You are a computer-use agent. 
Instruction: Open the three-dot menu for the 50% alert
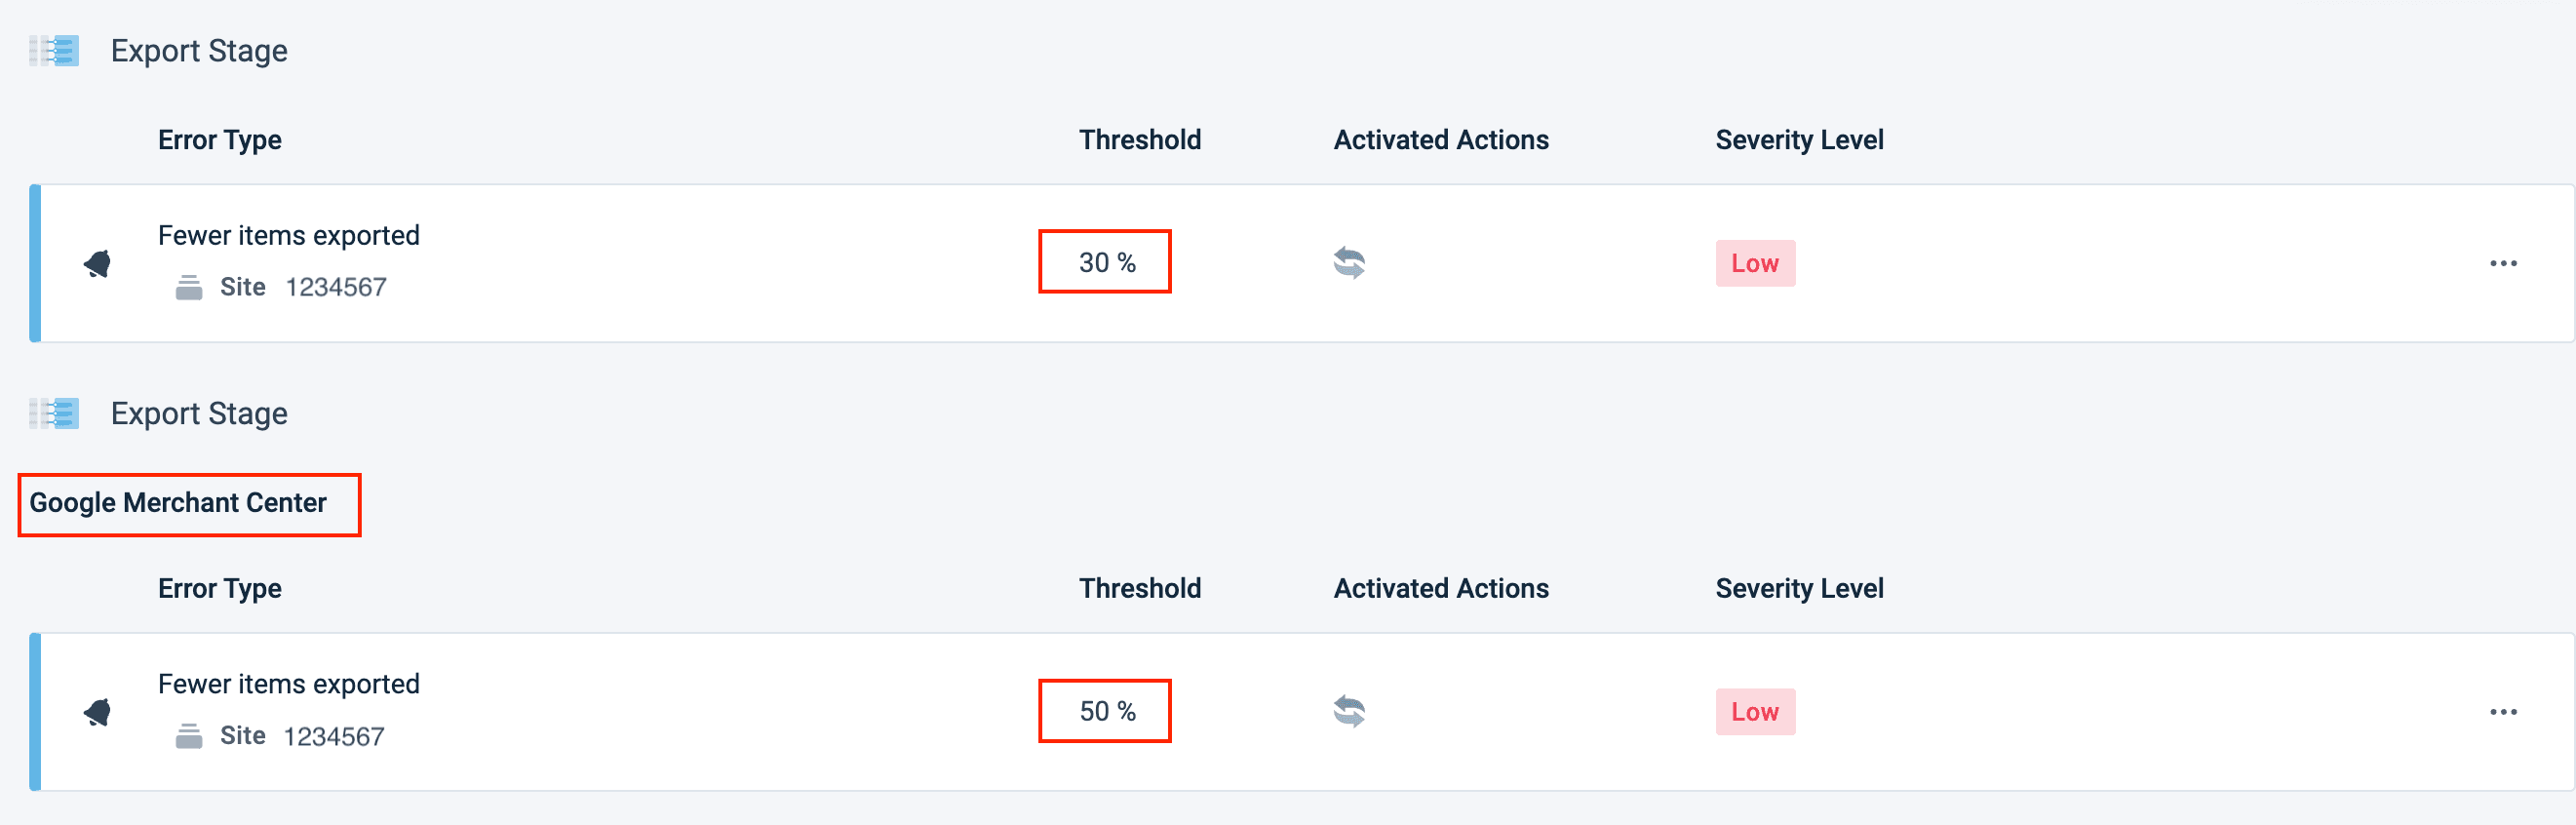(x=2503, y=713)
